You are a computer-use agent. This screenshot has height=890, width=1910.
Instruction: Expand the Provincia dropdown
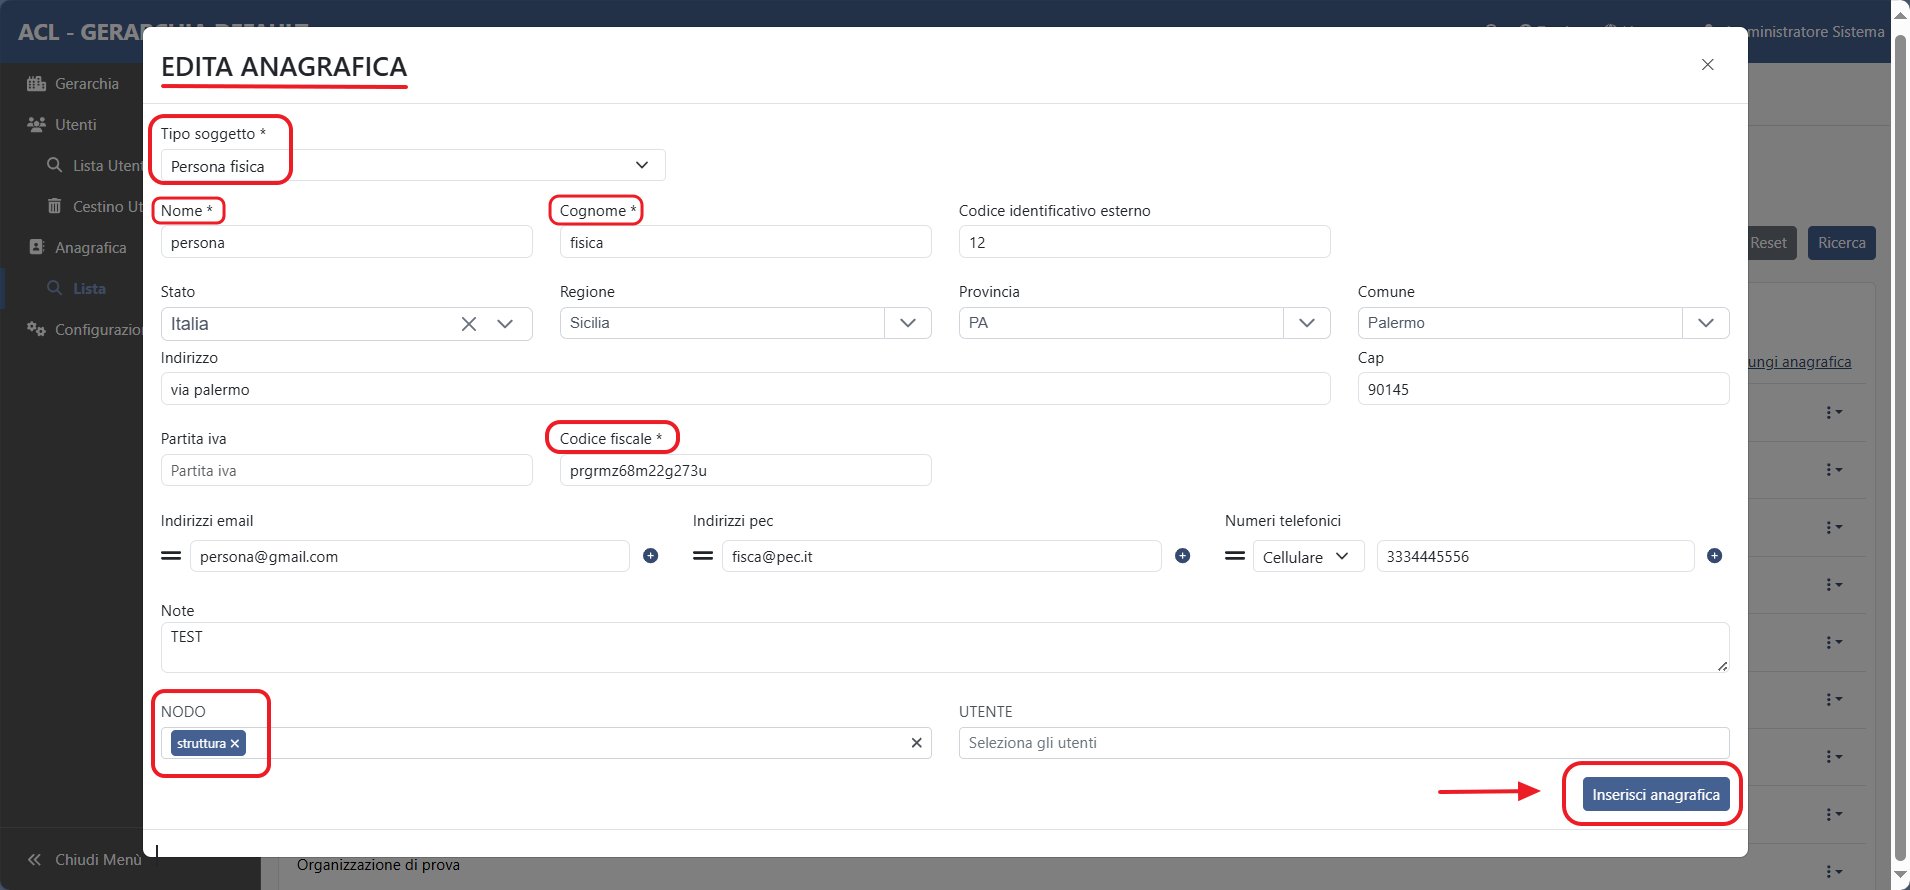click(1306, 323)
